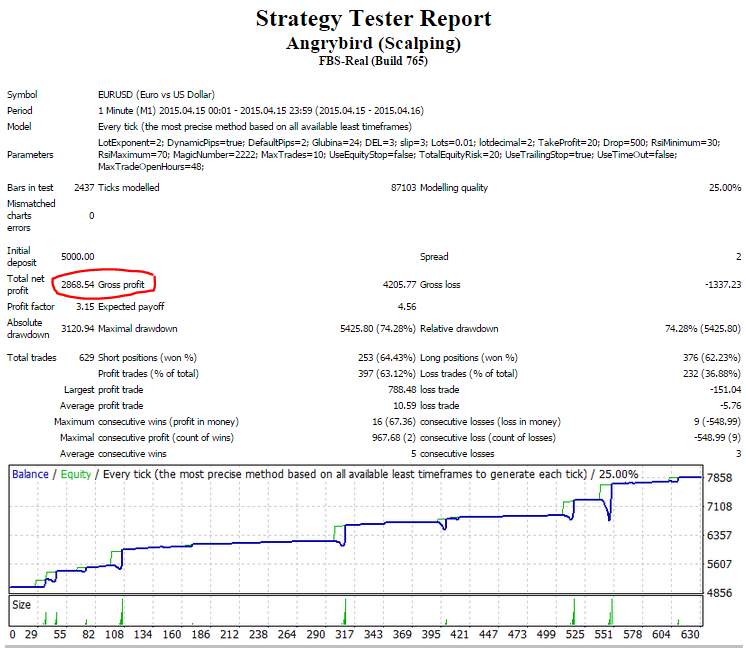Click the Initial deposit value 5000.00
This screenshot has width=746, height=648.
(78, 256)
